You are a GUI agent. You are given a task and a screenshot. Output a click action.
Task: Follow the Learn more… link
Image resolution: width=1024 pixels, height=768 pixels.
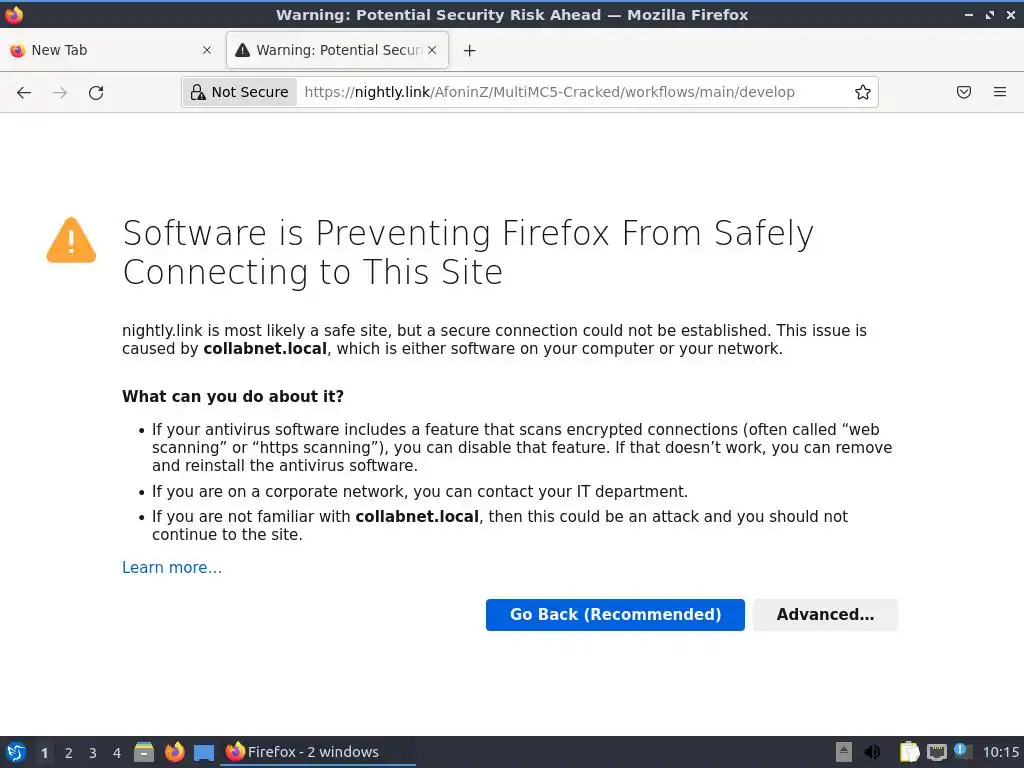point(172,568)
